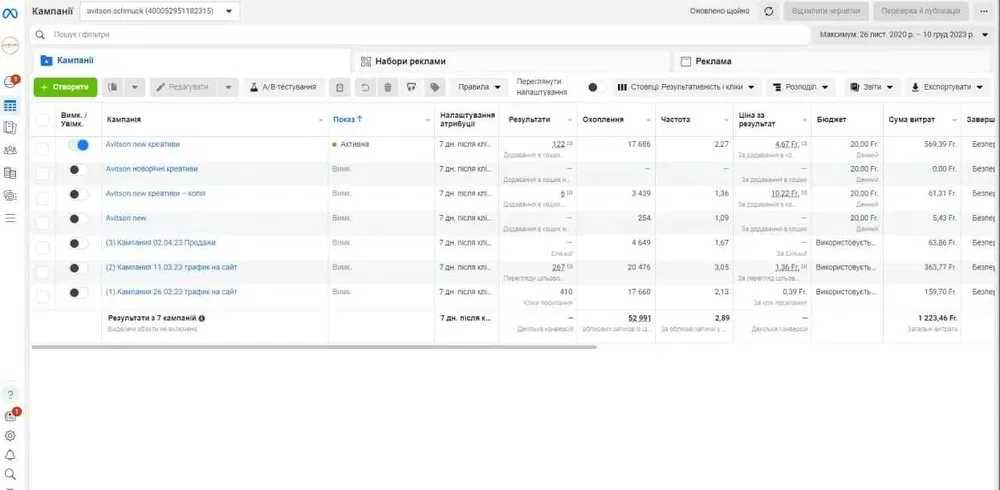The width and height of the screenshot is (1000, 490).
Task: Tick checkbox for (2) Кампания 11.03.23 row
Action: [x=42, y=272]
